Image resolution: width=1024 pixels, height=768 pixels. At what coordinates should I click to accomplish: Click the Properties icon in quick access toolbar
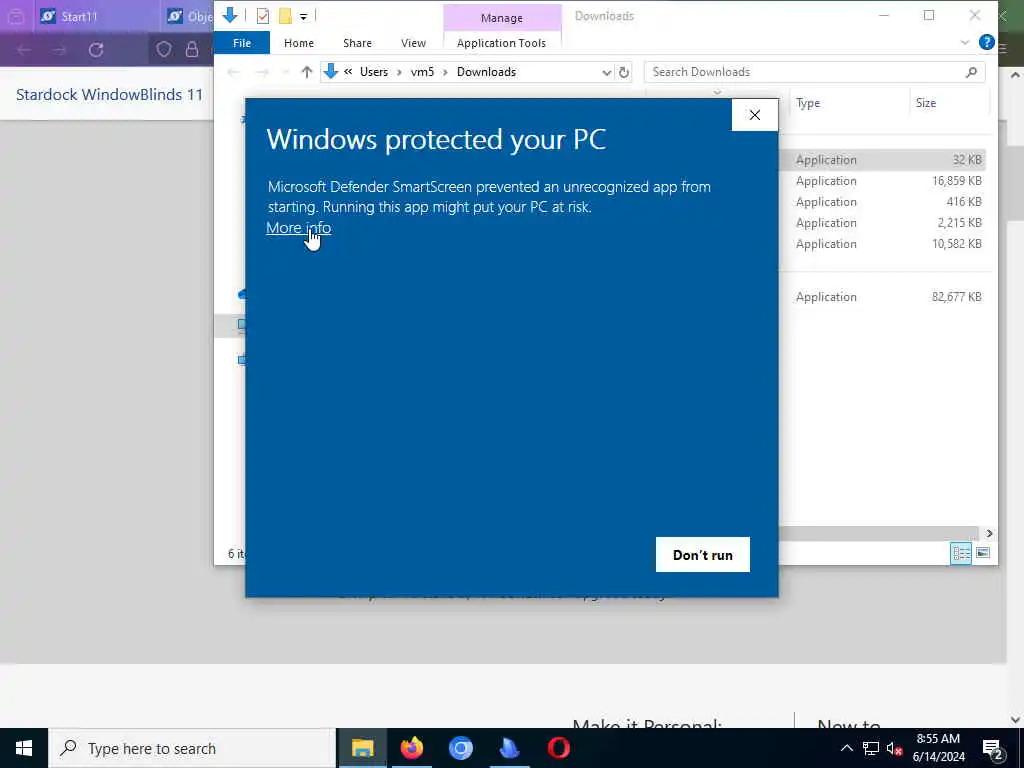click(x=263, y=16)
